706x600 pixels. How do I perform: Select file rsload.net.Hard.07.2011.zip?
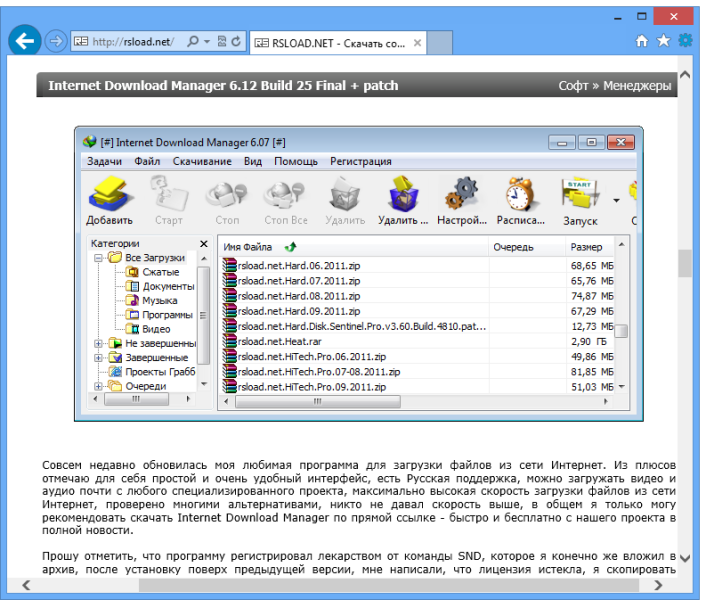pyautogui.click(x=418, y=281)
